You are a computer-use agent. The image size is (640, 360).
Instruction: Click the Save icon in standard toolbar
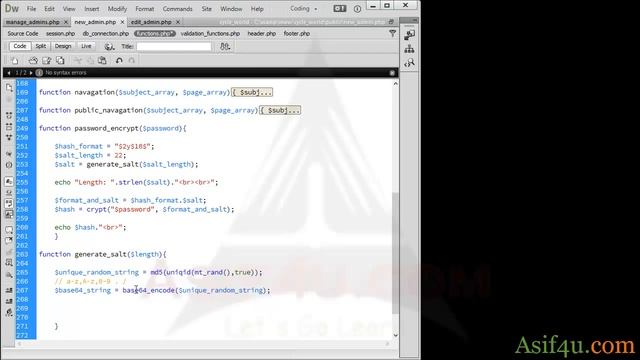[47, 61]
